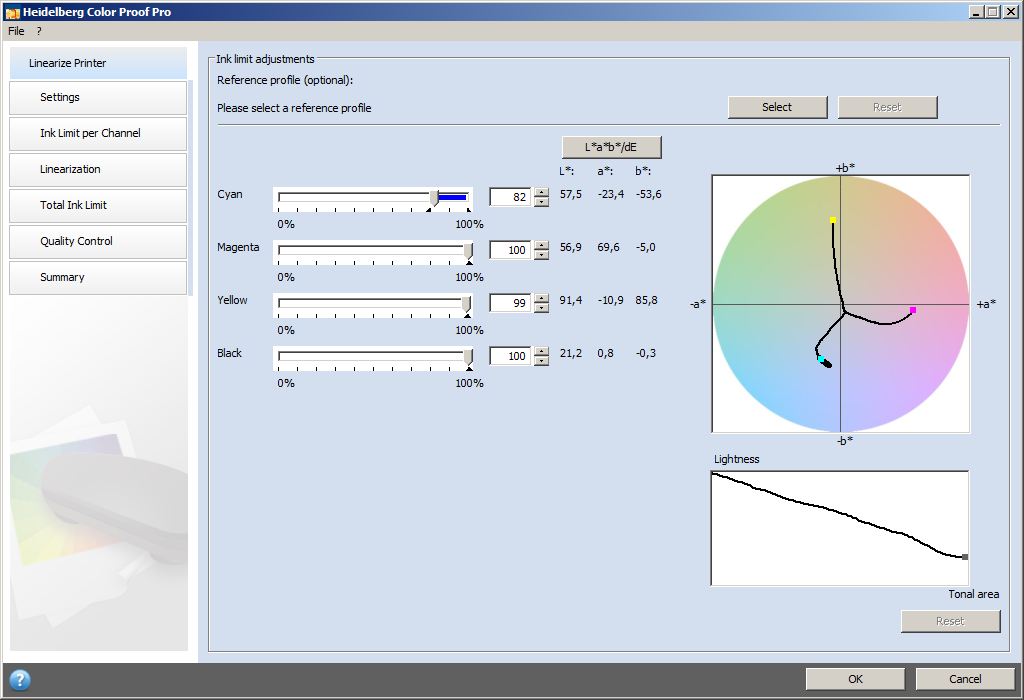
Task: Click the magenta point on the a*b* diagram
Action: pos(913,310)
